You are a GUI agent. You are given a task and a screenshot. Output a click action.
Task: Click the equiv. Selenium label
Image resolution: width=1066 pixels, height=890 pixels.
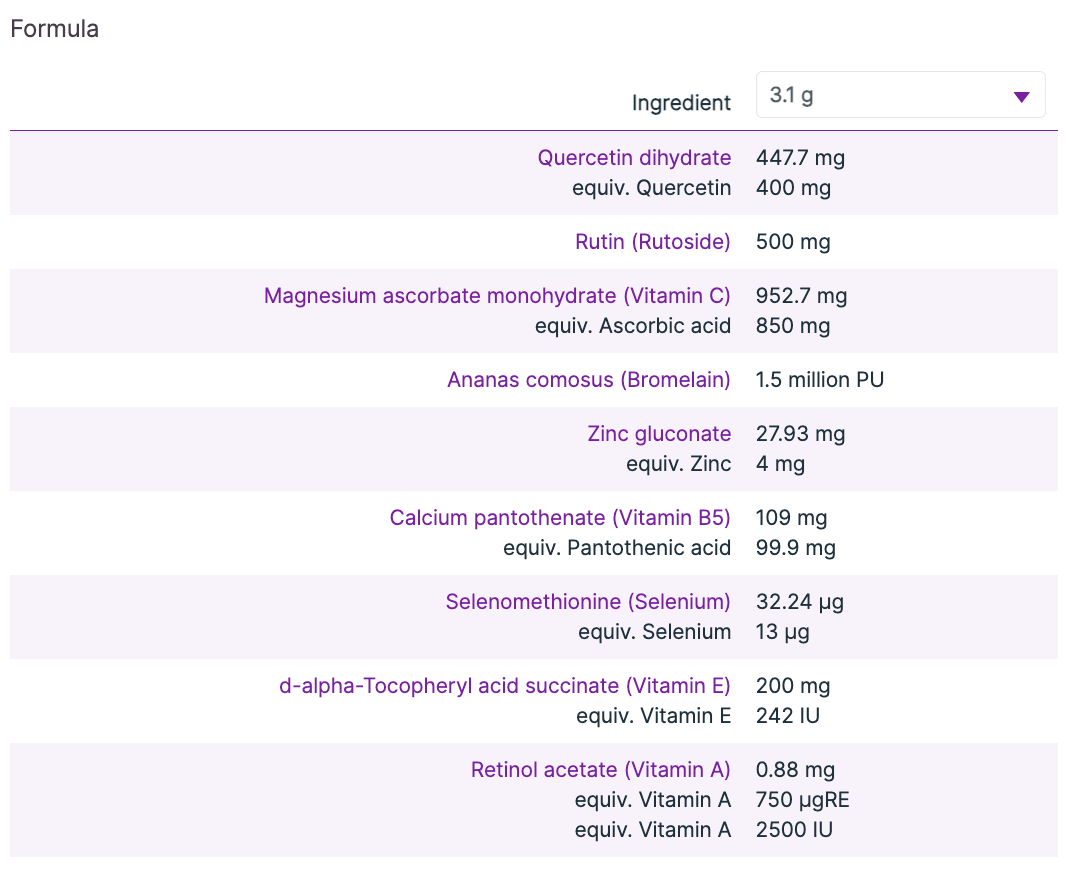point(654,632)
